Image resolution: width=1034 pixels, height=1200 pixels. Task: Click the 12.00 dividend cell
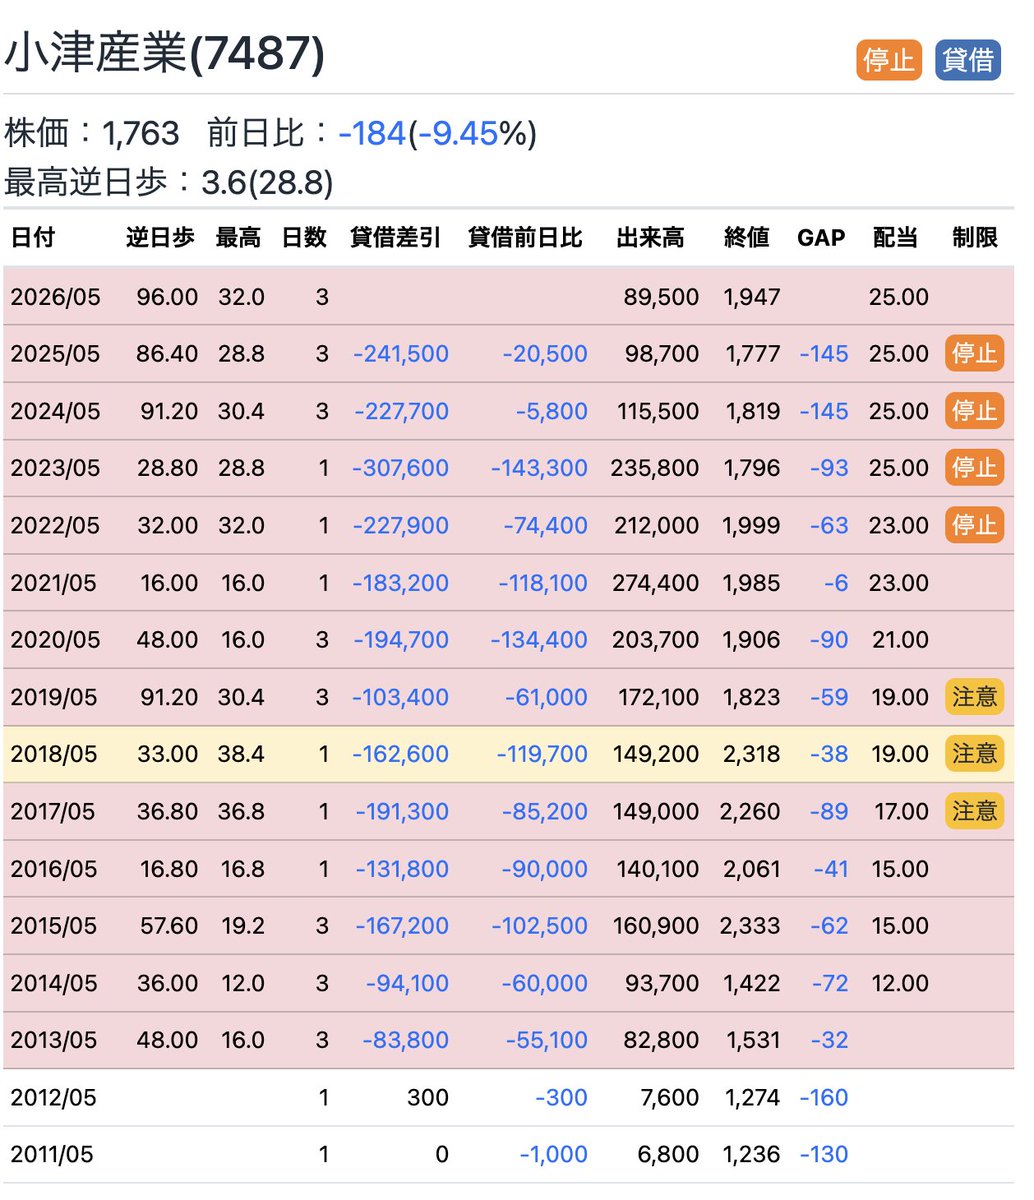[899, 983]
